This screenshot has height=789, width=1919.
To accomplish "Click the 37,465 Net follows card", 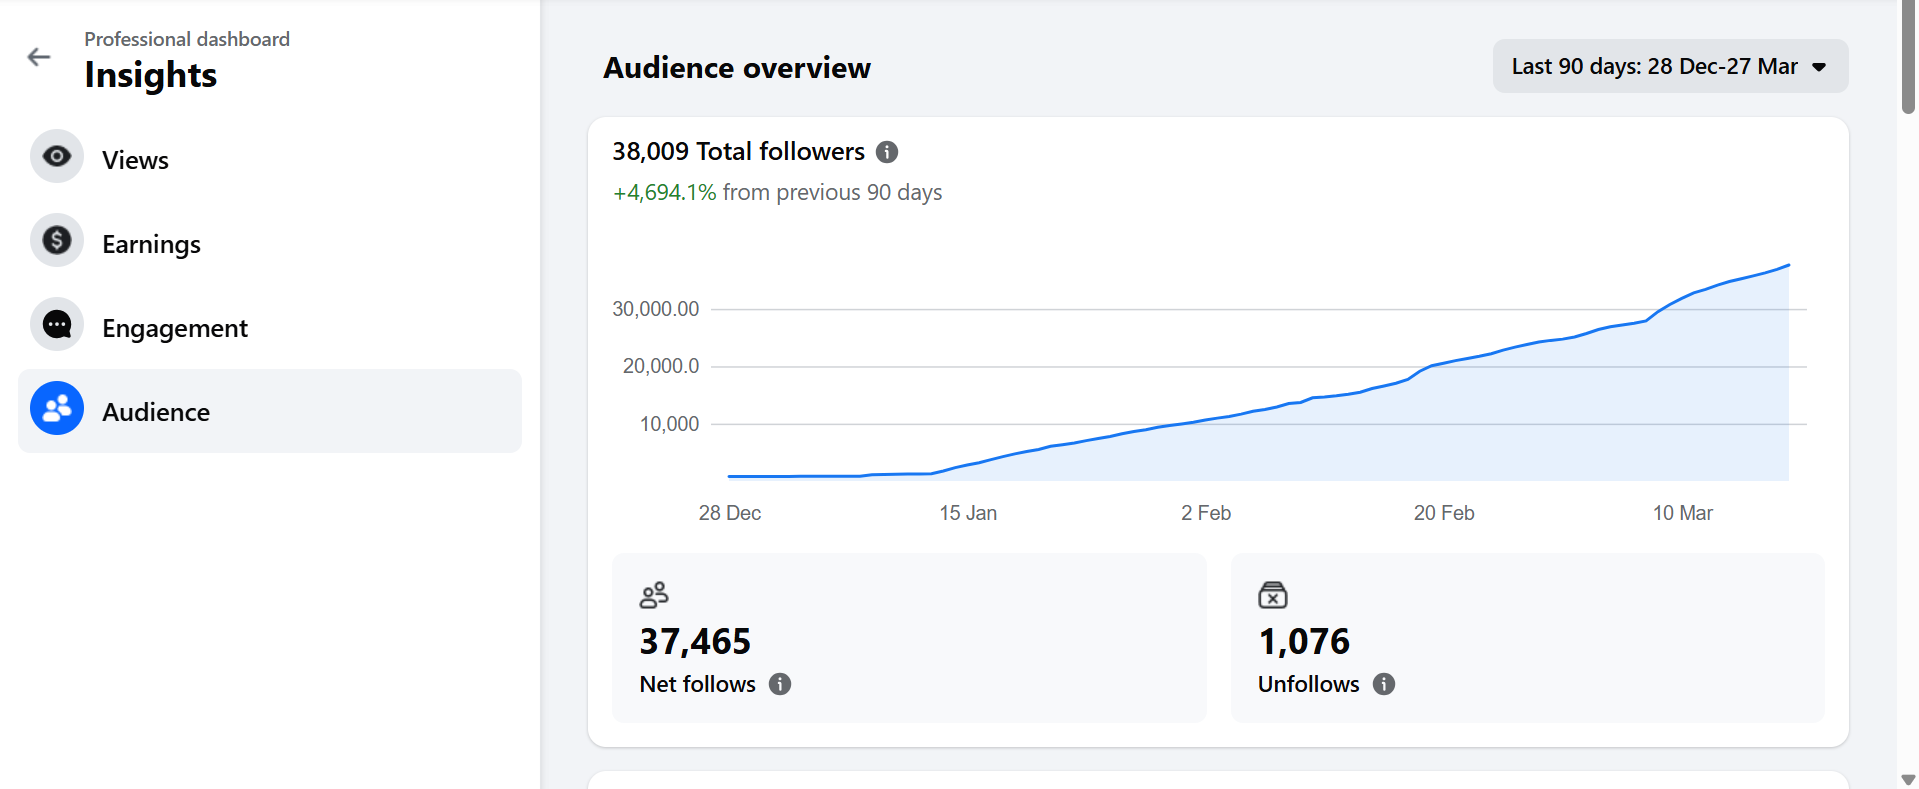I will (x=909, y=638).
